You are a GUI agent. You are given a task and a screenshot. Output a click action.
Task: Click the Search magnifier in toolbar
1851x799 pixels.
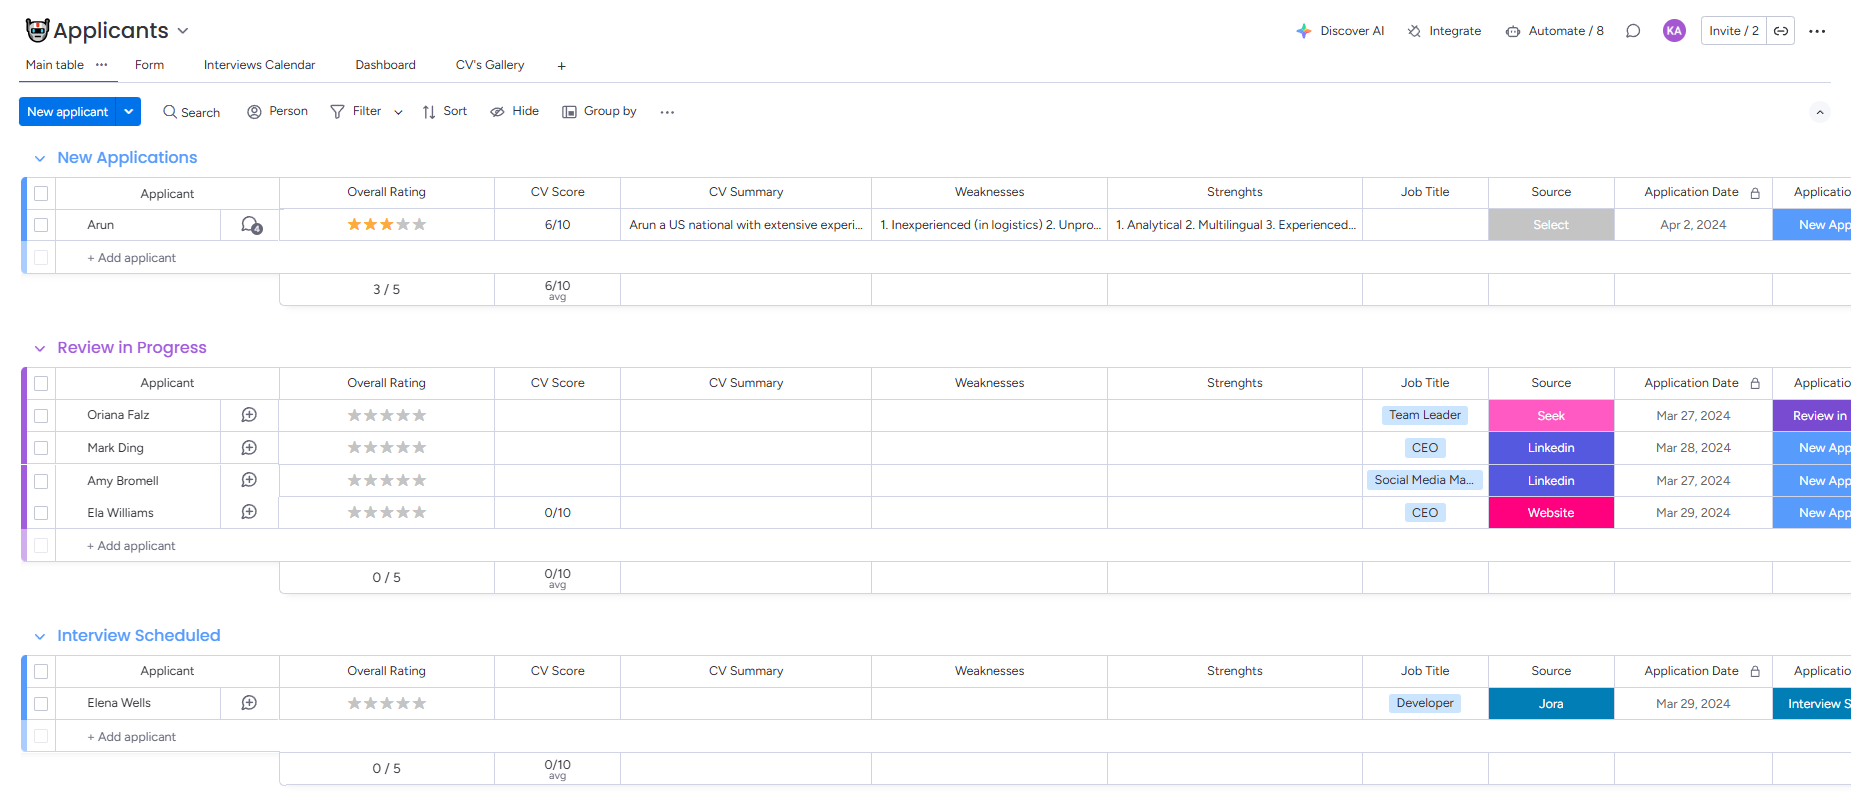tap(170, 112)
